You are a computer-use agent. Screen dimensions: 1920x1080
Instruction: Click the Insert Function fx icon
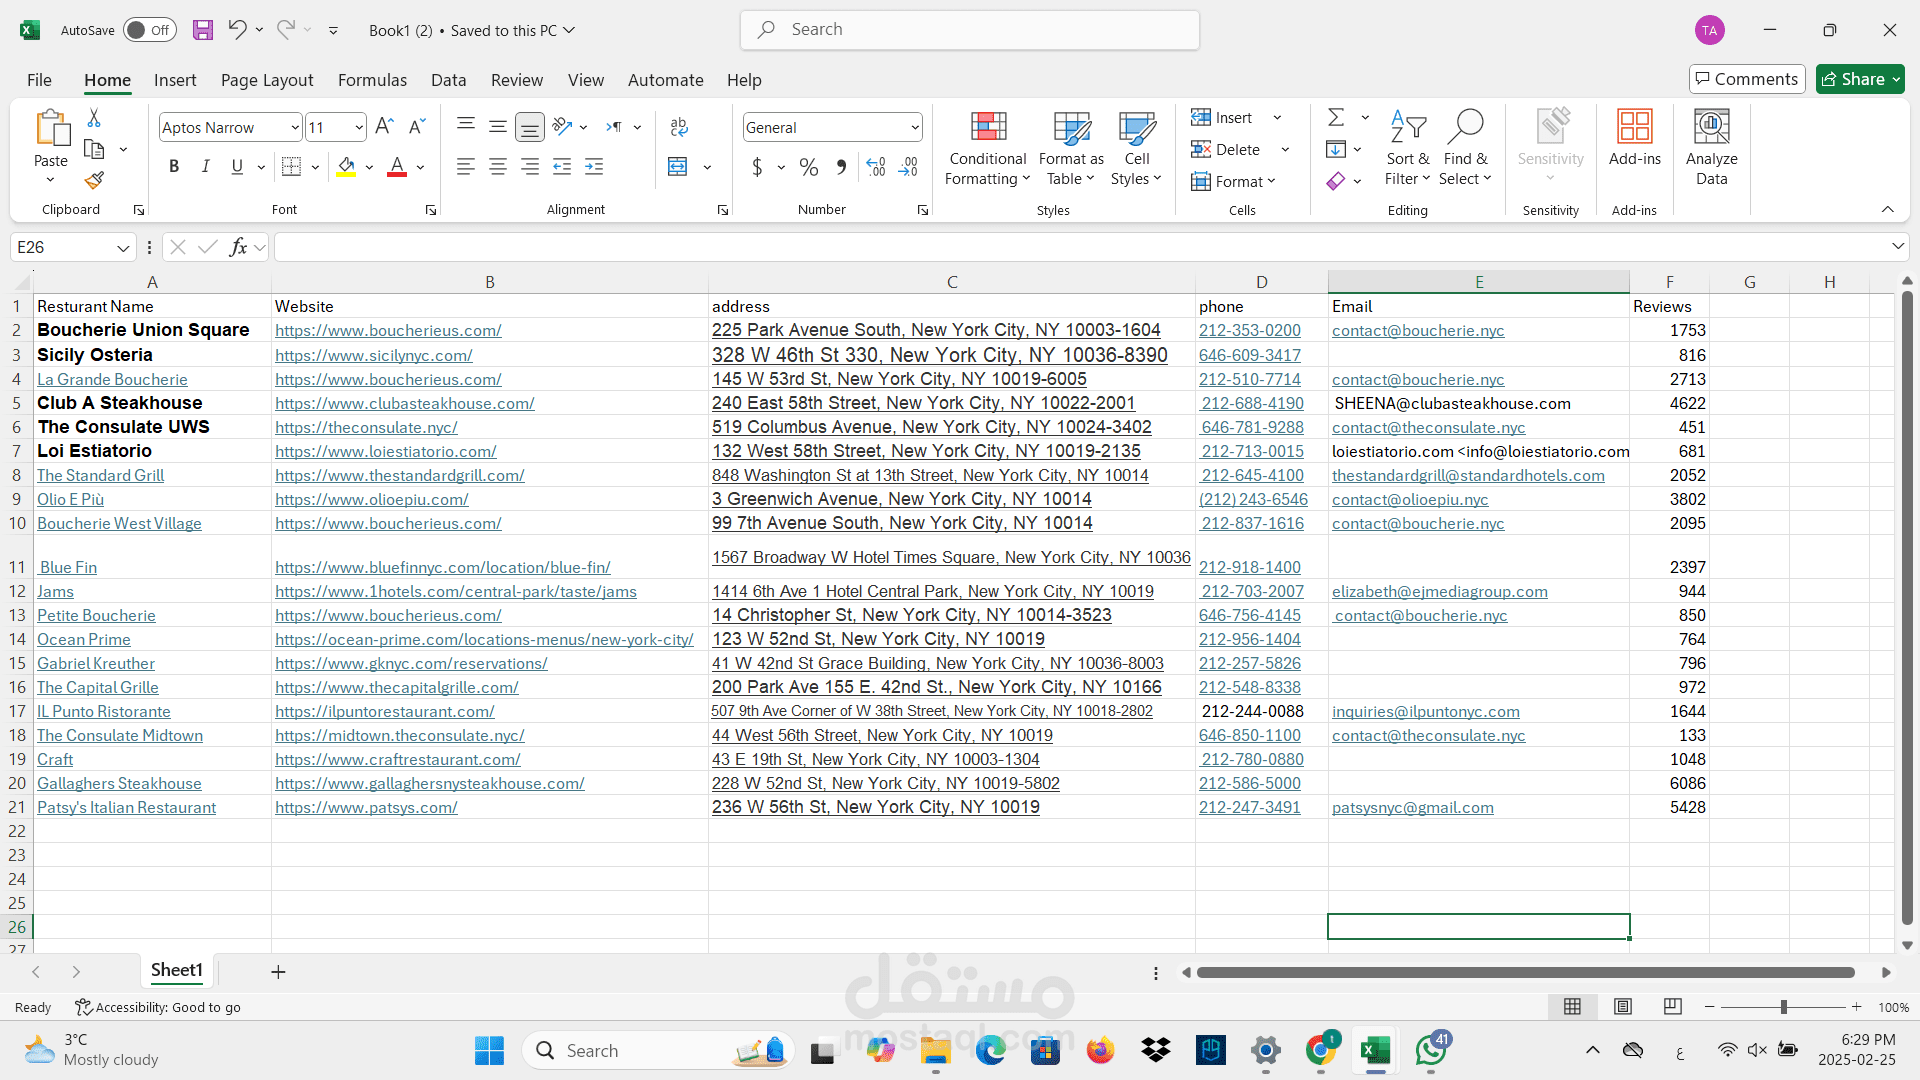(238, 247)
